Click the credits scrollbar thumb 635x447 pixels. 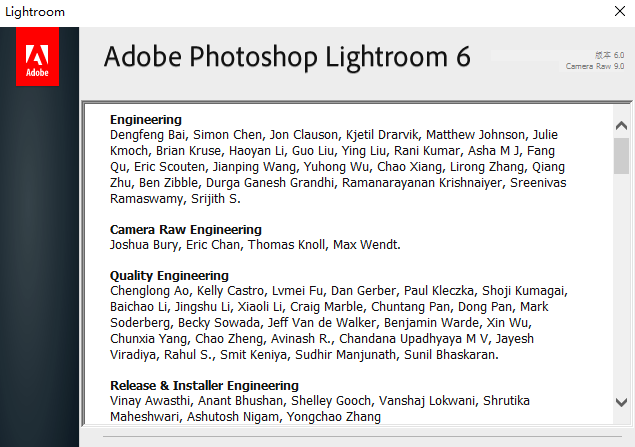click(621, 155)
